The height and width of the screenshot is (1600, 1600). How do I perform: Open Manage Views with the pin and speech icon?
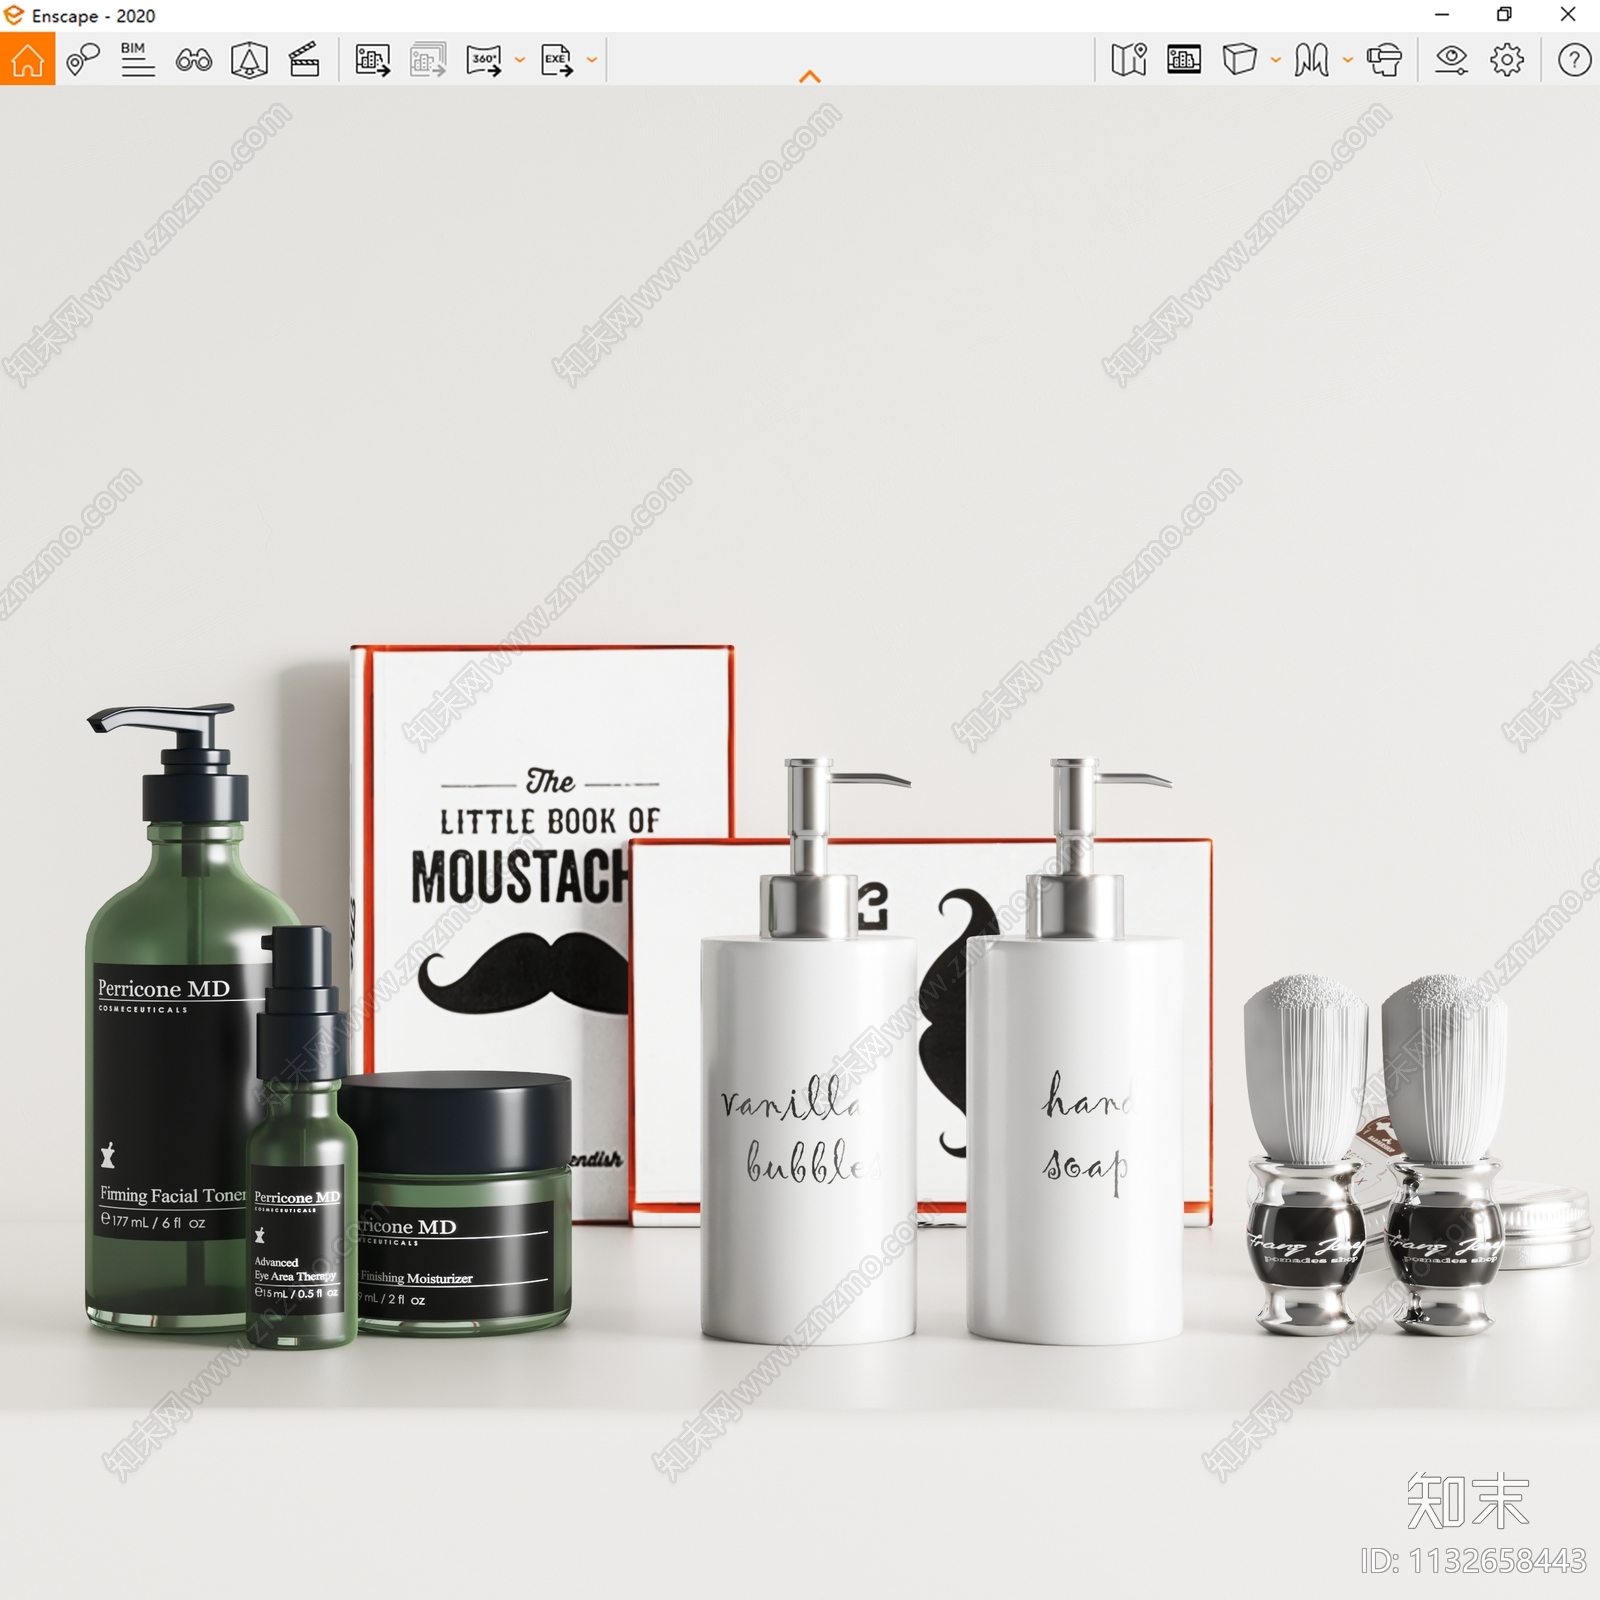[83, 60]
